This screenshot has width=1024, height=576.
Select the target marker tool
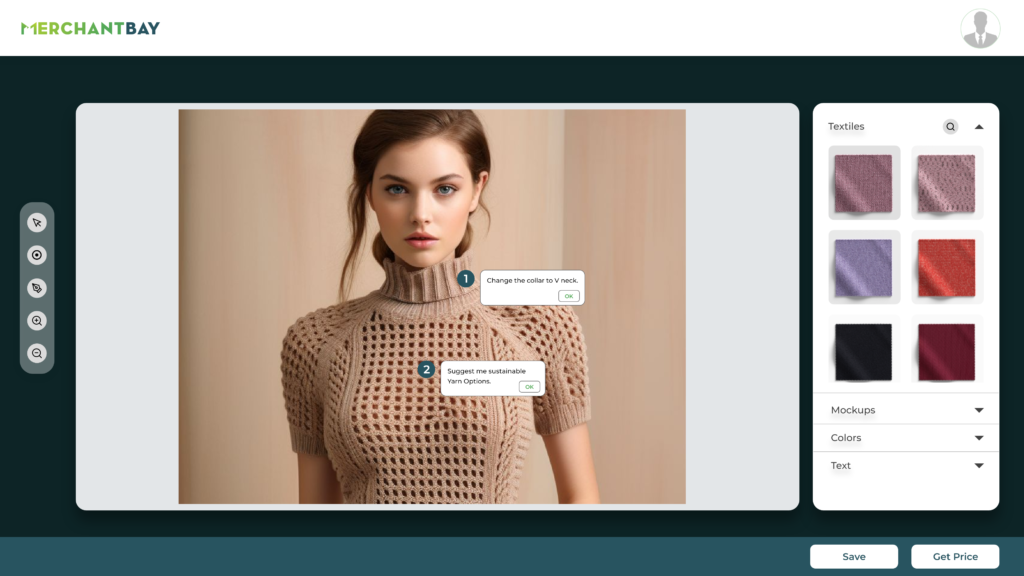click(37, 255)
